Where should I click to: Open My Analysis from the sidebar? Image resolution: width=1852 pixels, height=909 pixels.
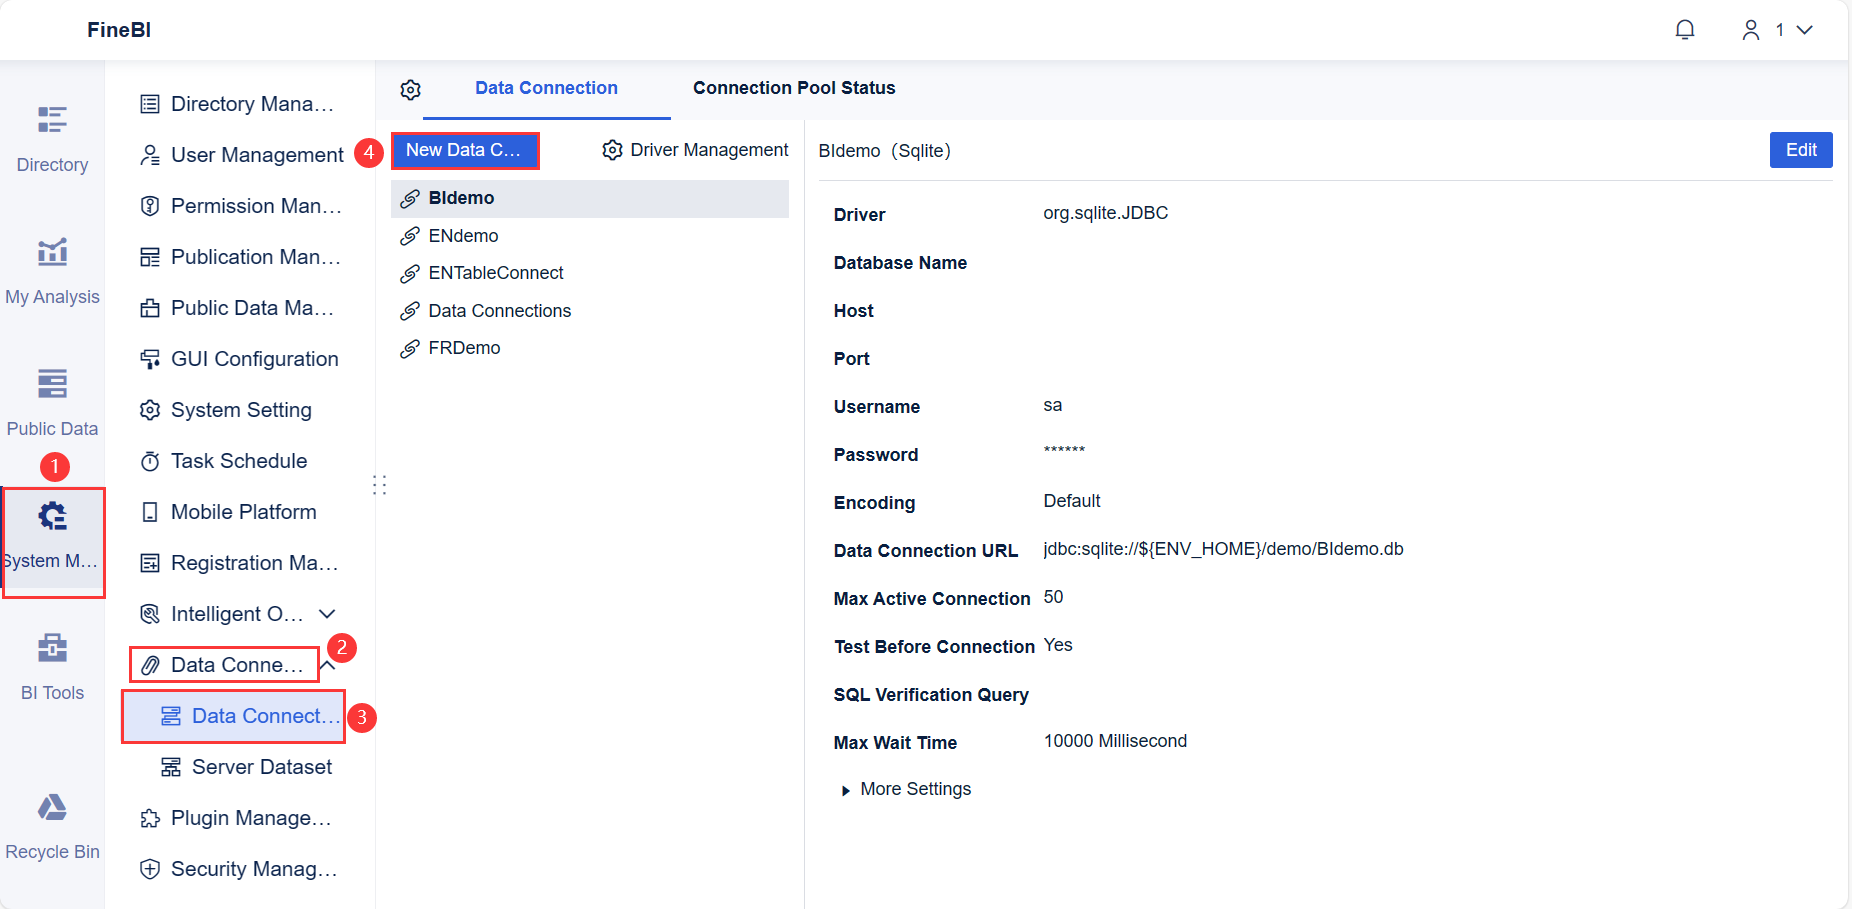coord(52,268)
